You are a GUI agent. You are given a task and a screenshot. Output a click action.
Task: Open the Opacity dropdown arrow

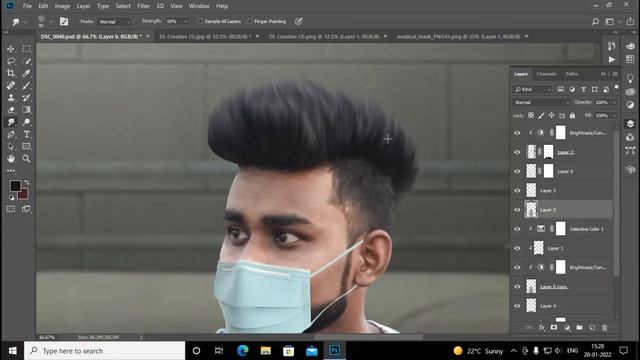pyautogui.click(x=614, y=102)
